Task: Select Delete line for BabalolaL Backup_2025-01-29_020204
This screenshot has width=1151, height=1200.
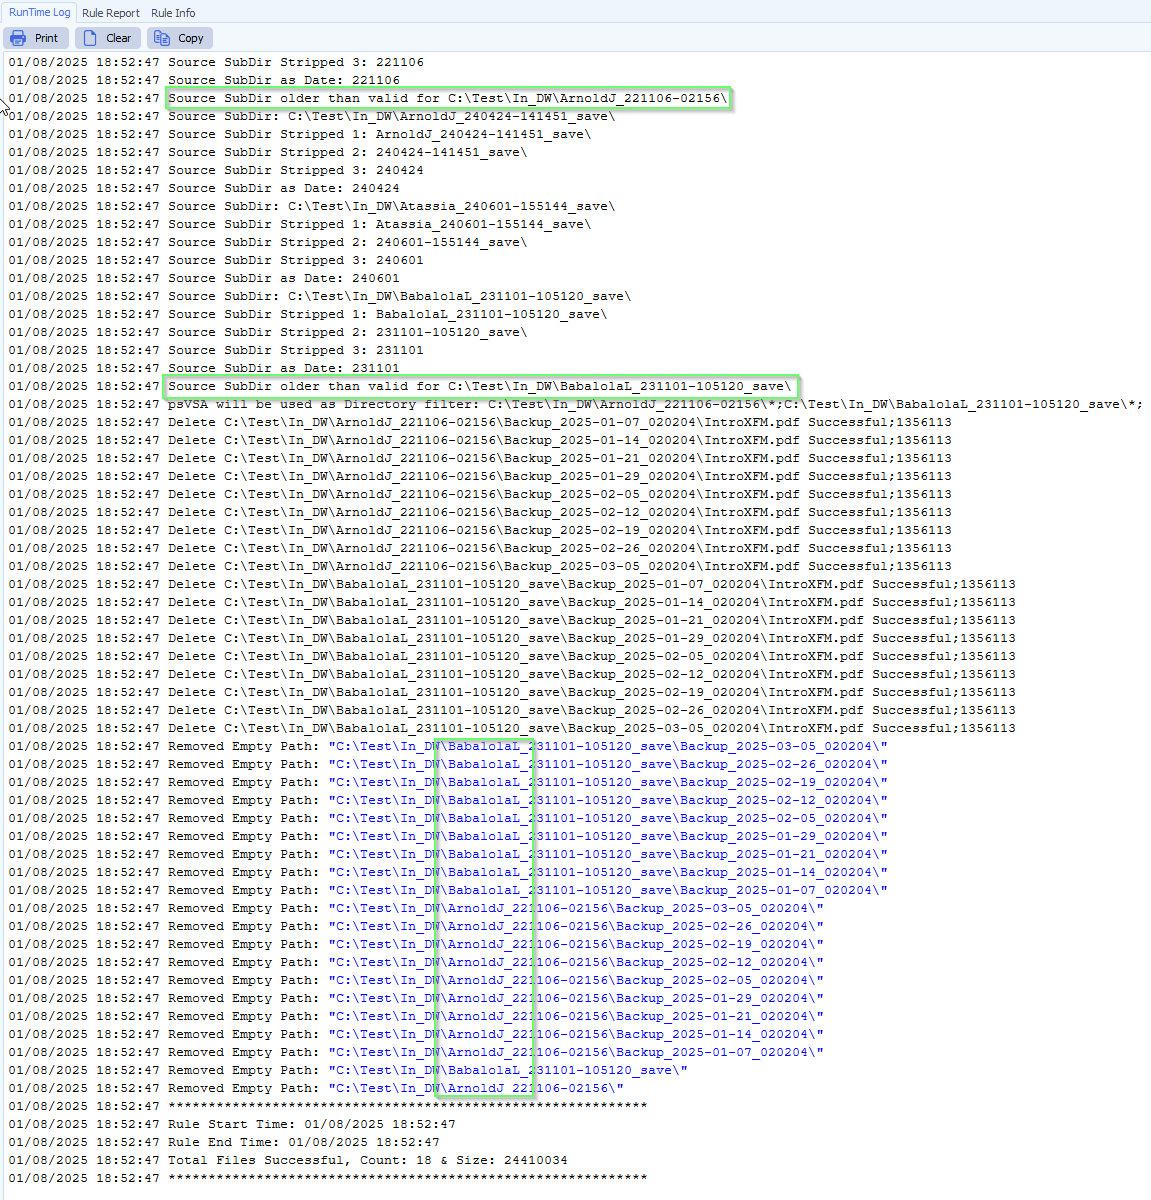Action: 512,638
